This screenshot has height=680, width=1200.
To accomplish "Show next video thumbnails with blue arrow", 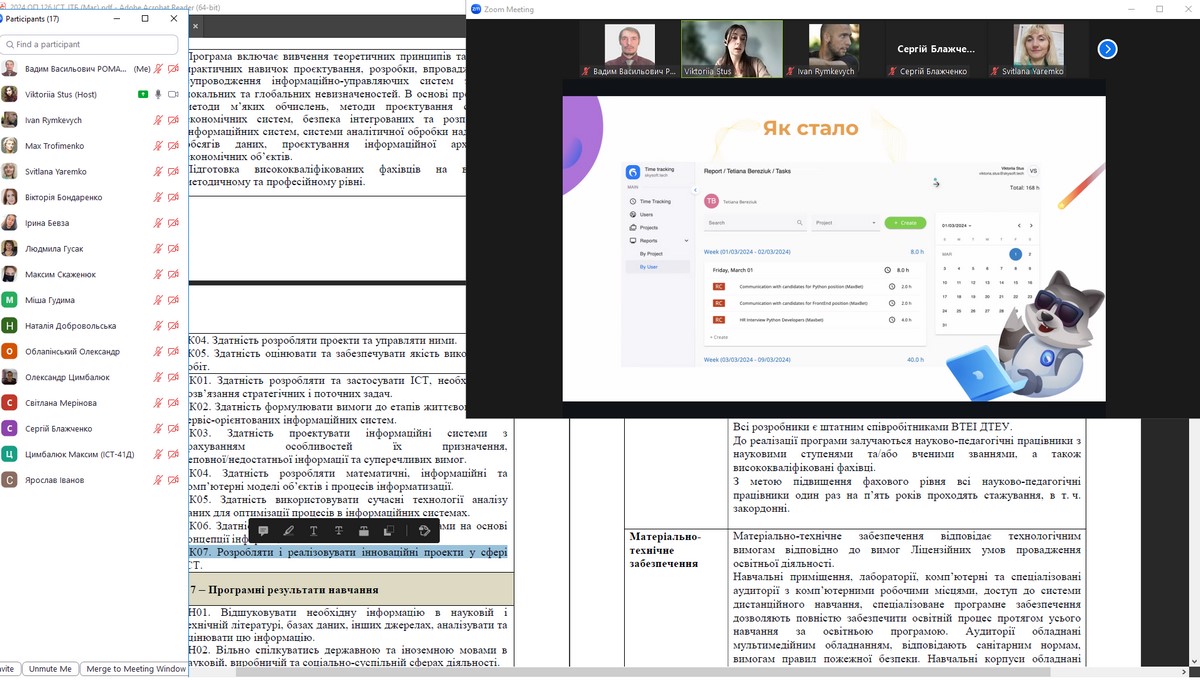I will [x=1107, y=49].
